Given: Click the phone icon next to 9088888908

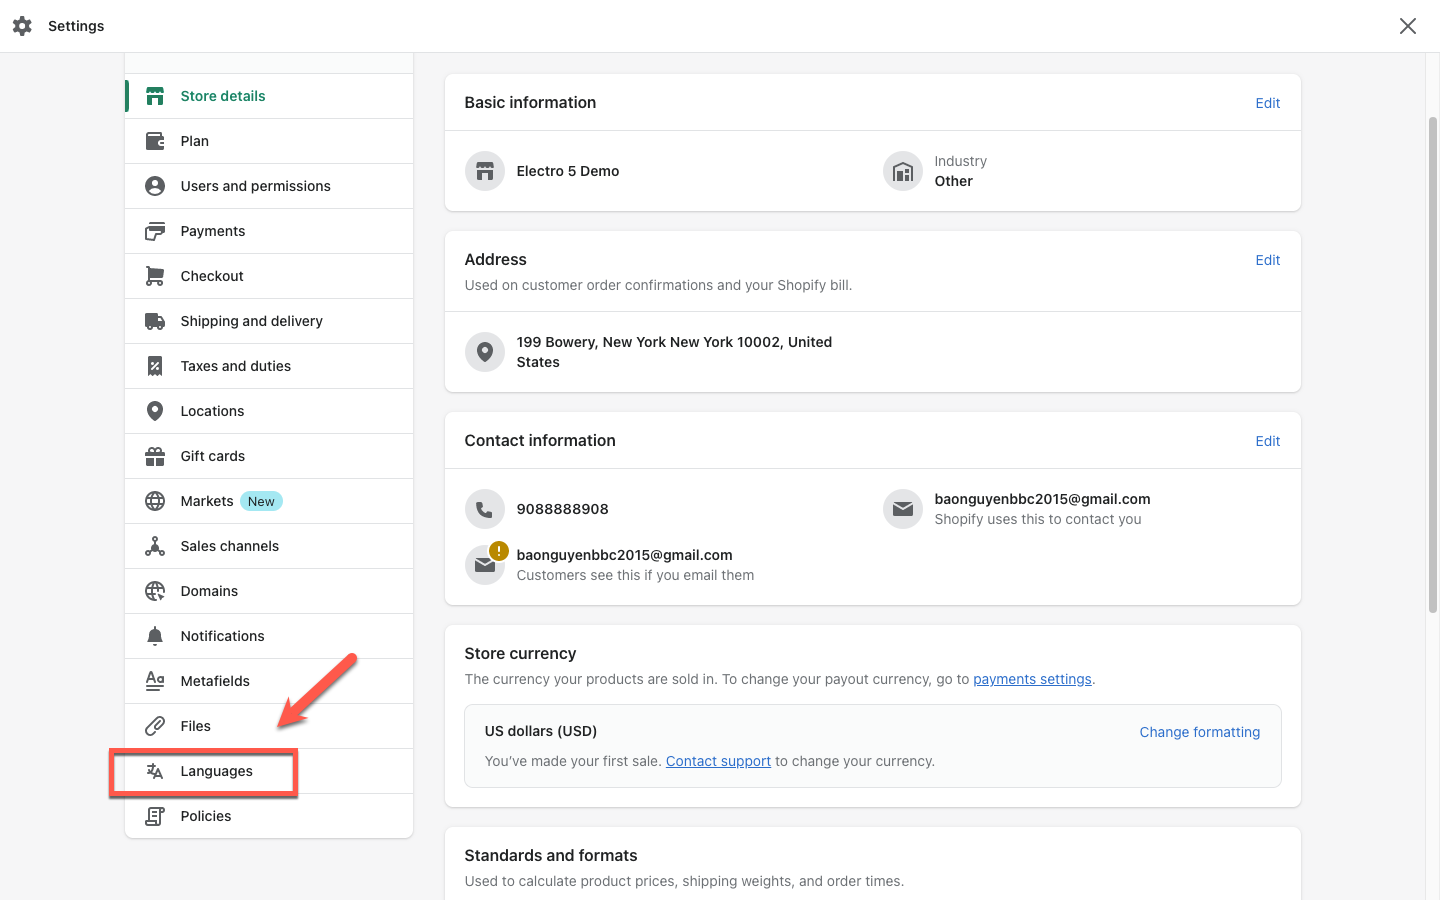Looking at the screenshot, I should point(485,509).
